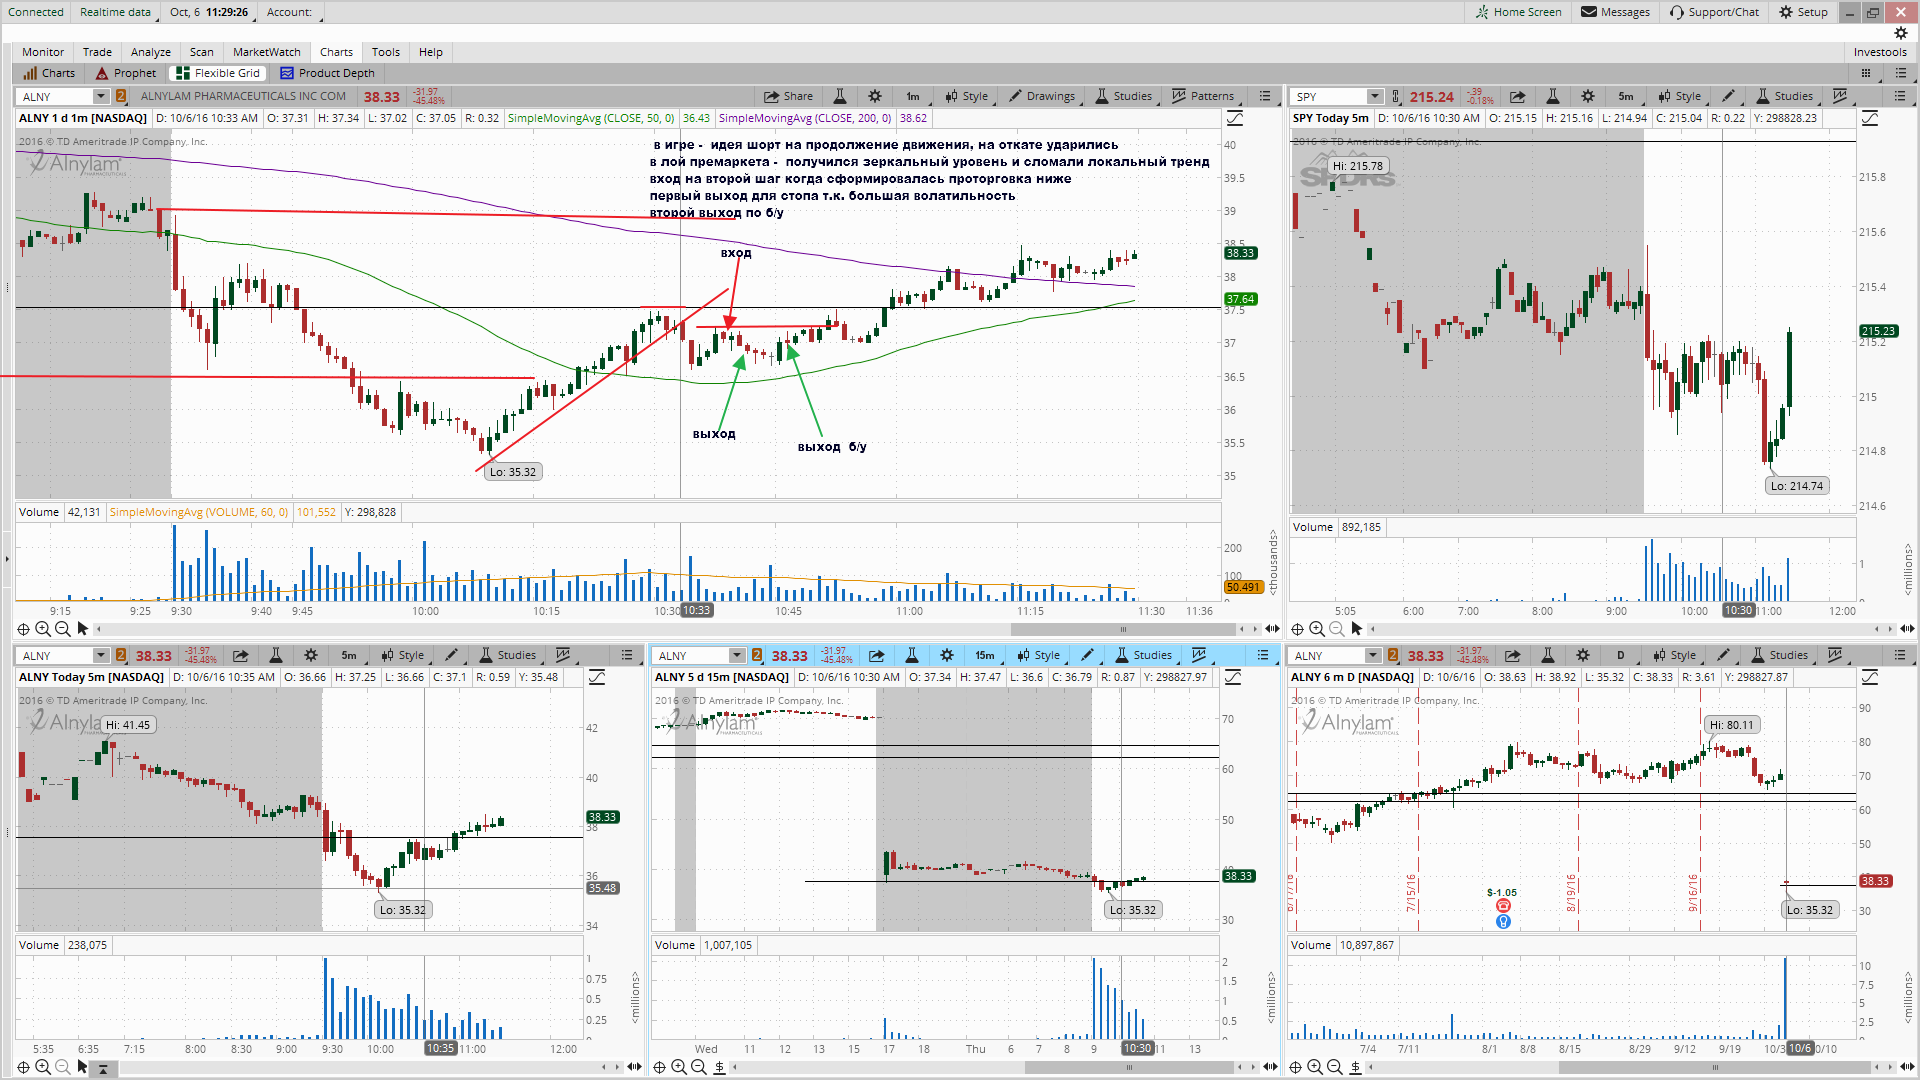Open Home Screen
The height and width of the screenshot is (1080, 1920).
[x=1518, y=12]
